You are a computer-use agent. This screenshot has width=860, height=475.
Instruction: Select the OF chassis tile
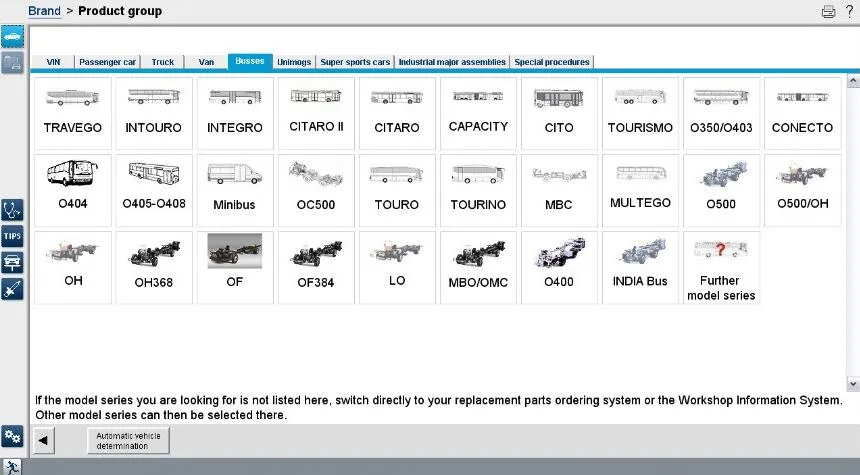coord(235,268)
